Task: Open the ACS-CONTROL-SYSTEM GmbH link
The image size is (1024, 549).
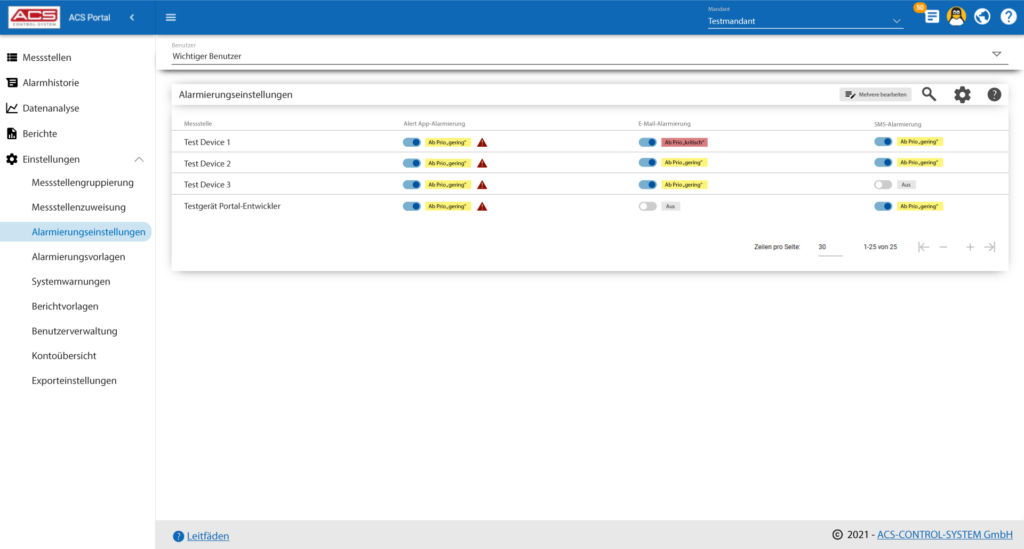Action: click(944, 535)
